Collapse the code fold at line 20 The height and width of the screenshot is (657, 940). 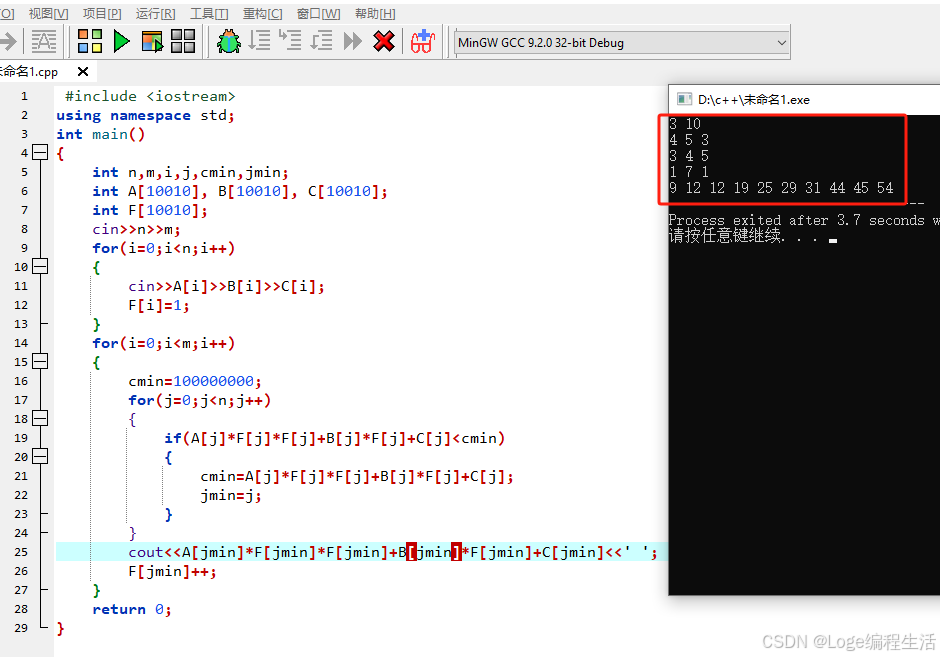pos(40,457)
